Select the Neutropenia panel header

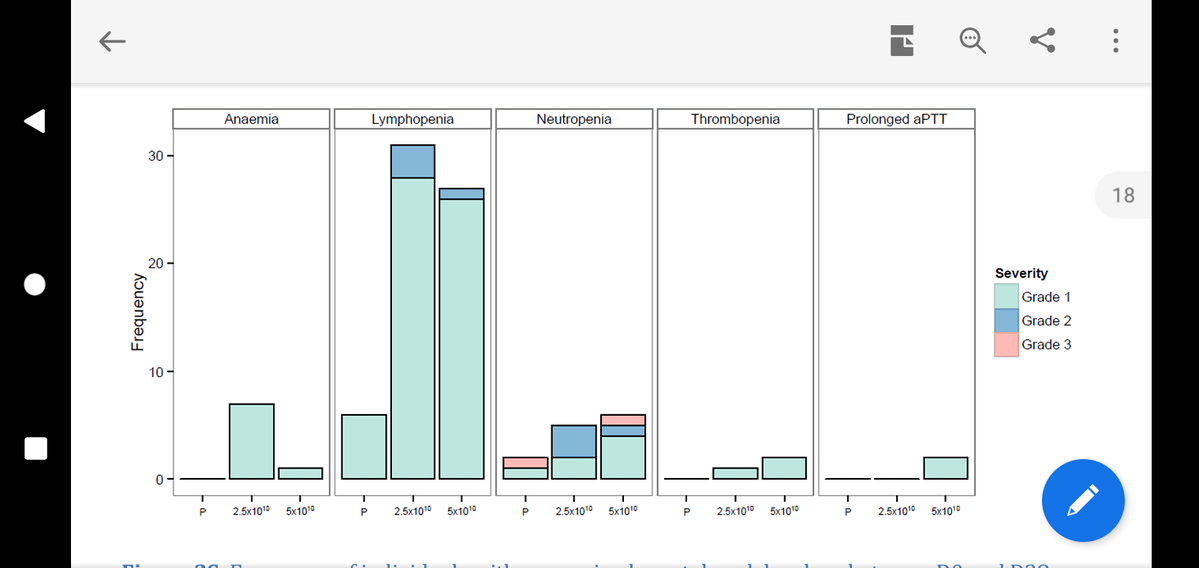(574, 119)
